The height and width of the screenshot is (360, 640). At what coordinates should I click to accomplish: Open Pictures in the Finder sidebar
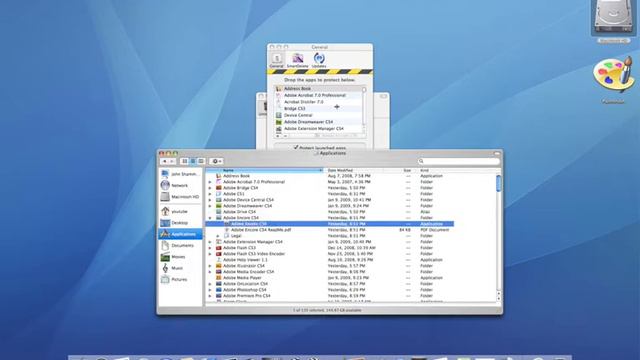pyautogui.click(x=180, y=280)
